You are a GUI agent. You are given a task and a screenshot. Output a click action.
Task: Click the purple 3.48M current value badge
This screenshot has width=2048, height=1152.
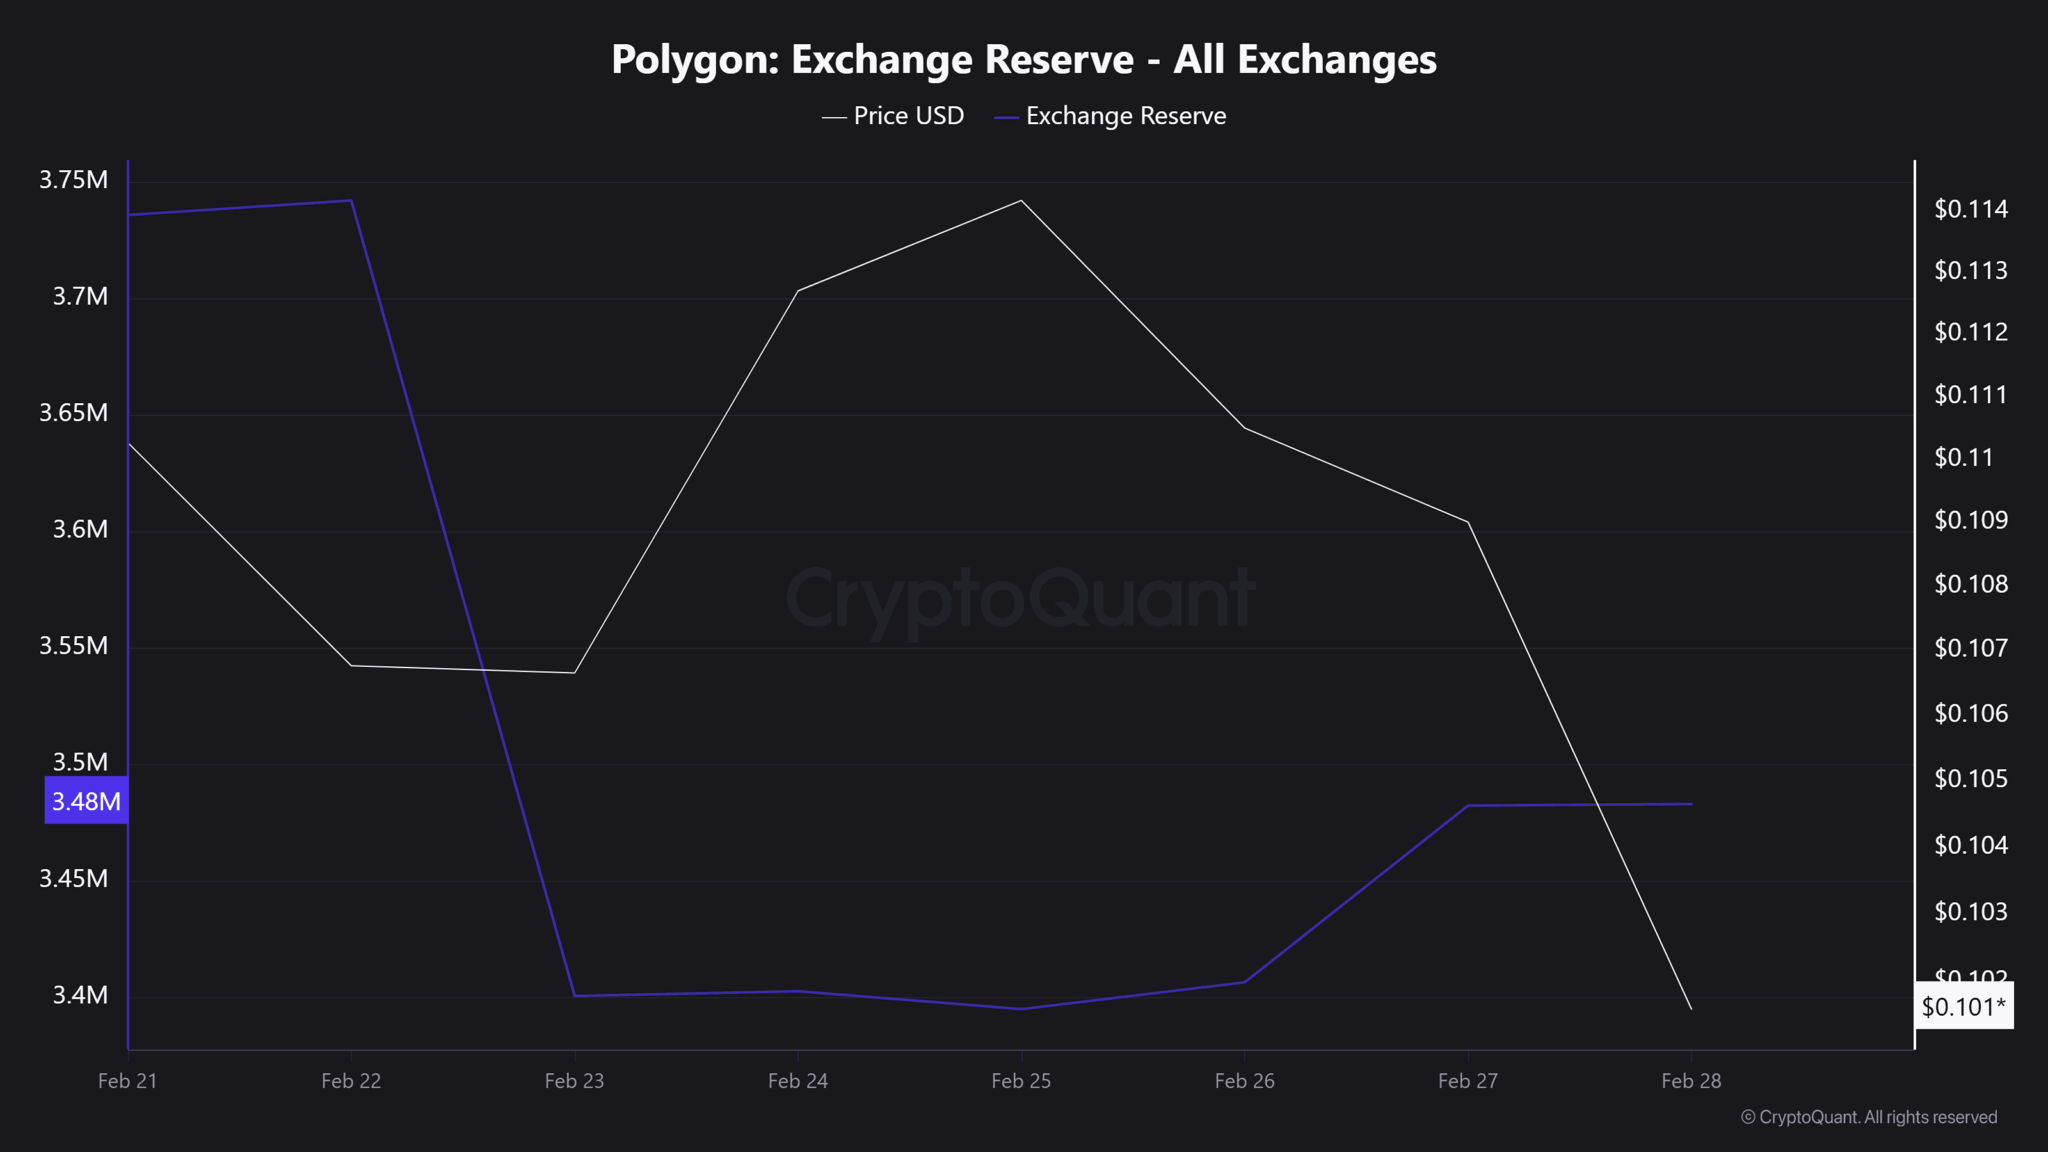click(86, 801)
